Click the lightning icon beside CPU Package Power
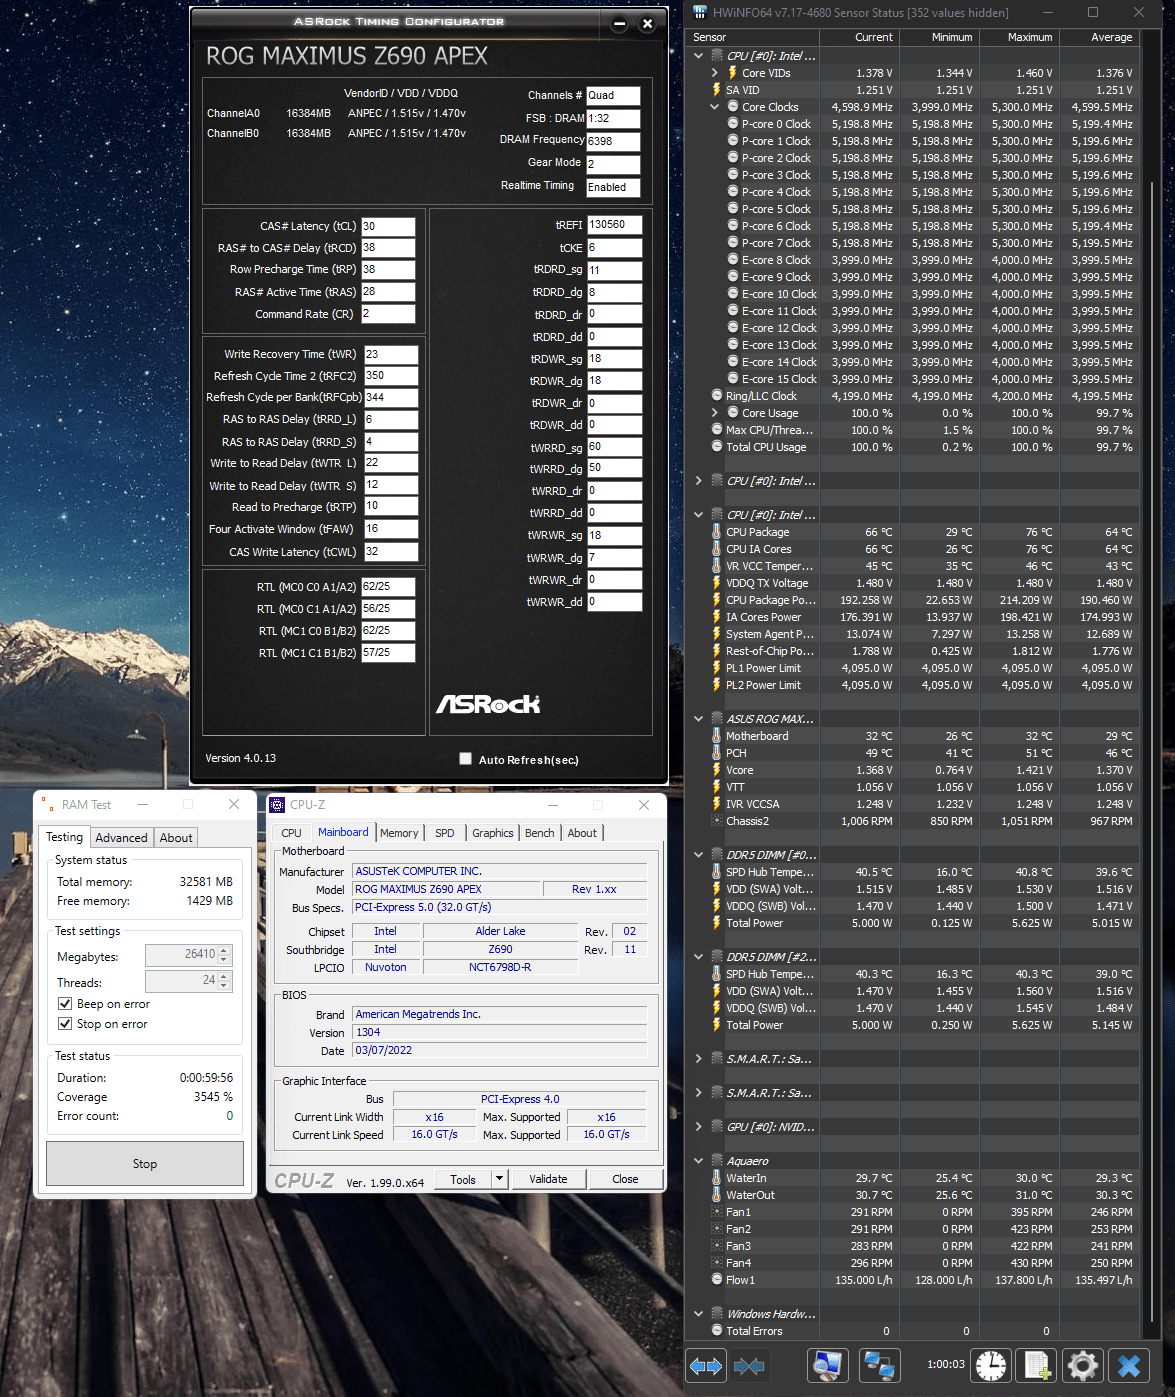This screenshot has height=1397, width=1175. (x=717, y=600)
